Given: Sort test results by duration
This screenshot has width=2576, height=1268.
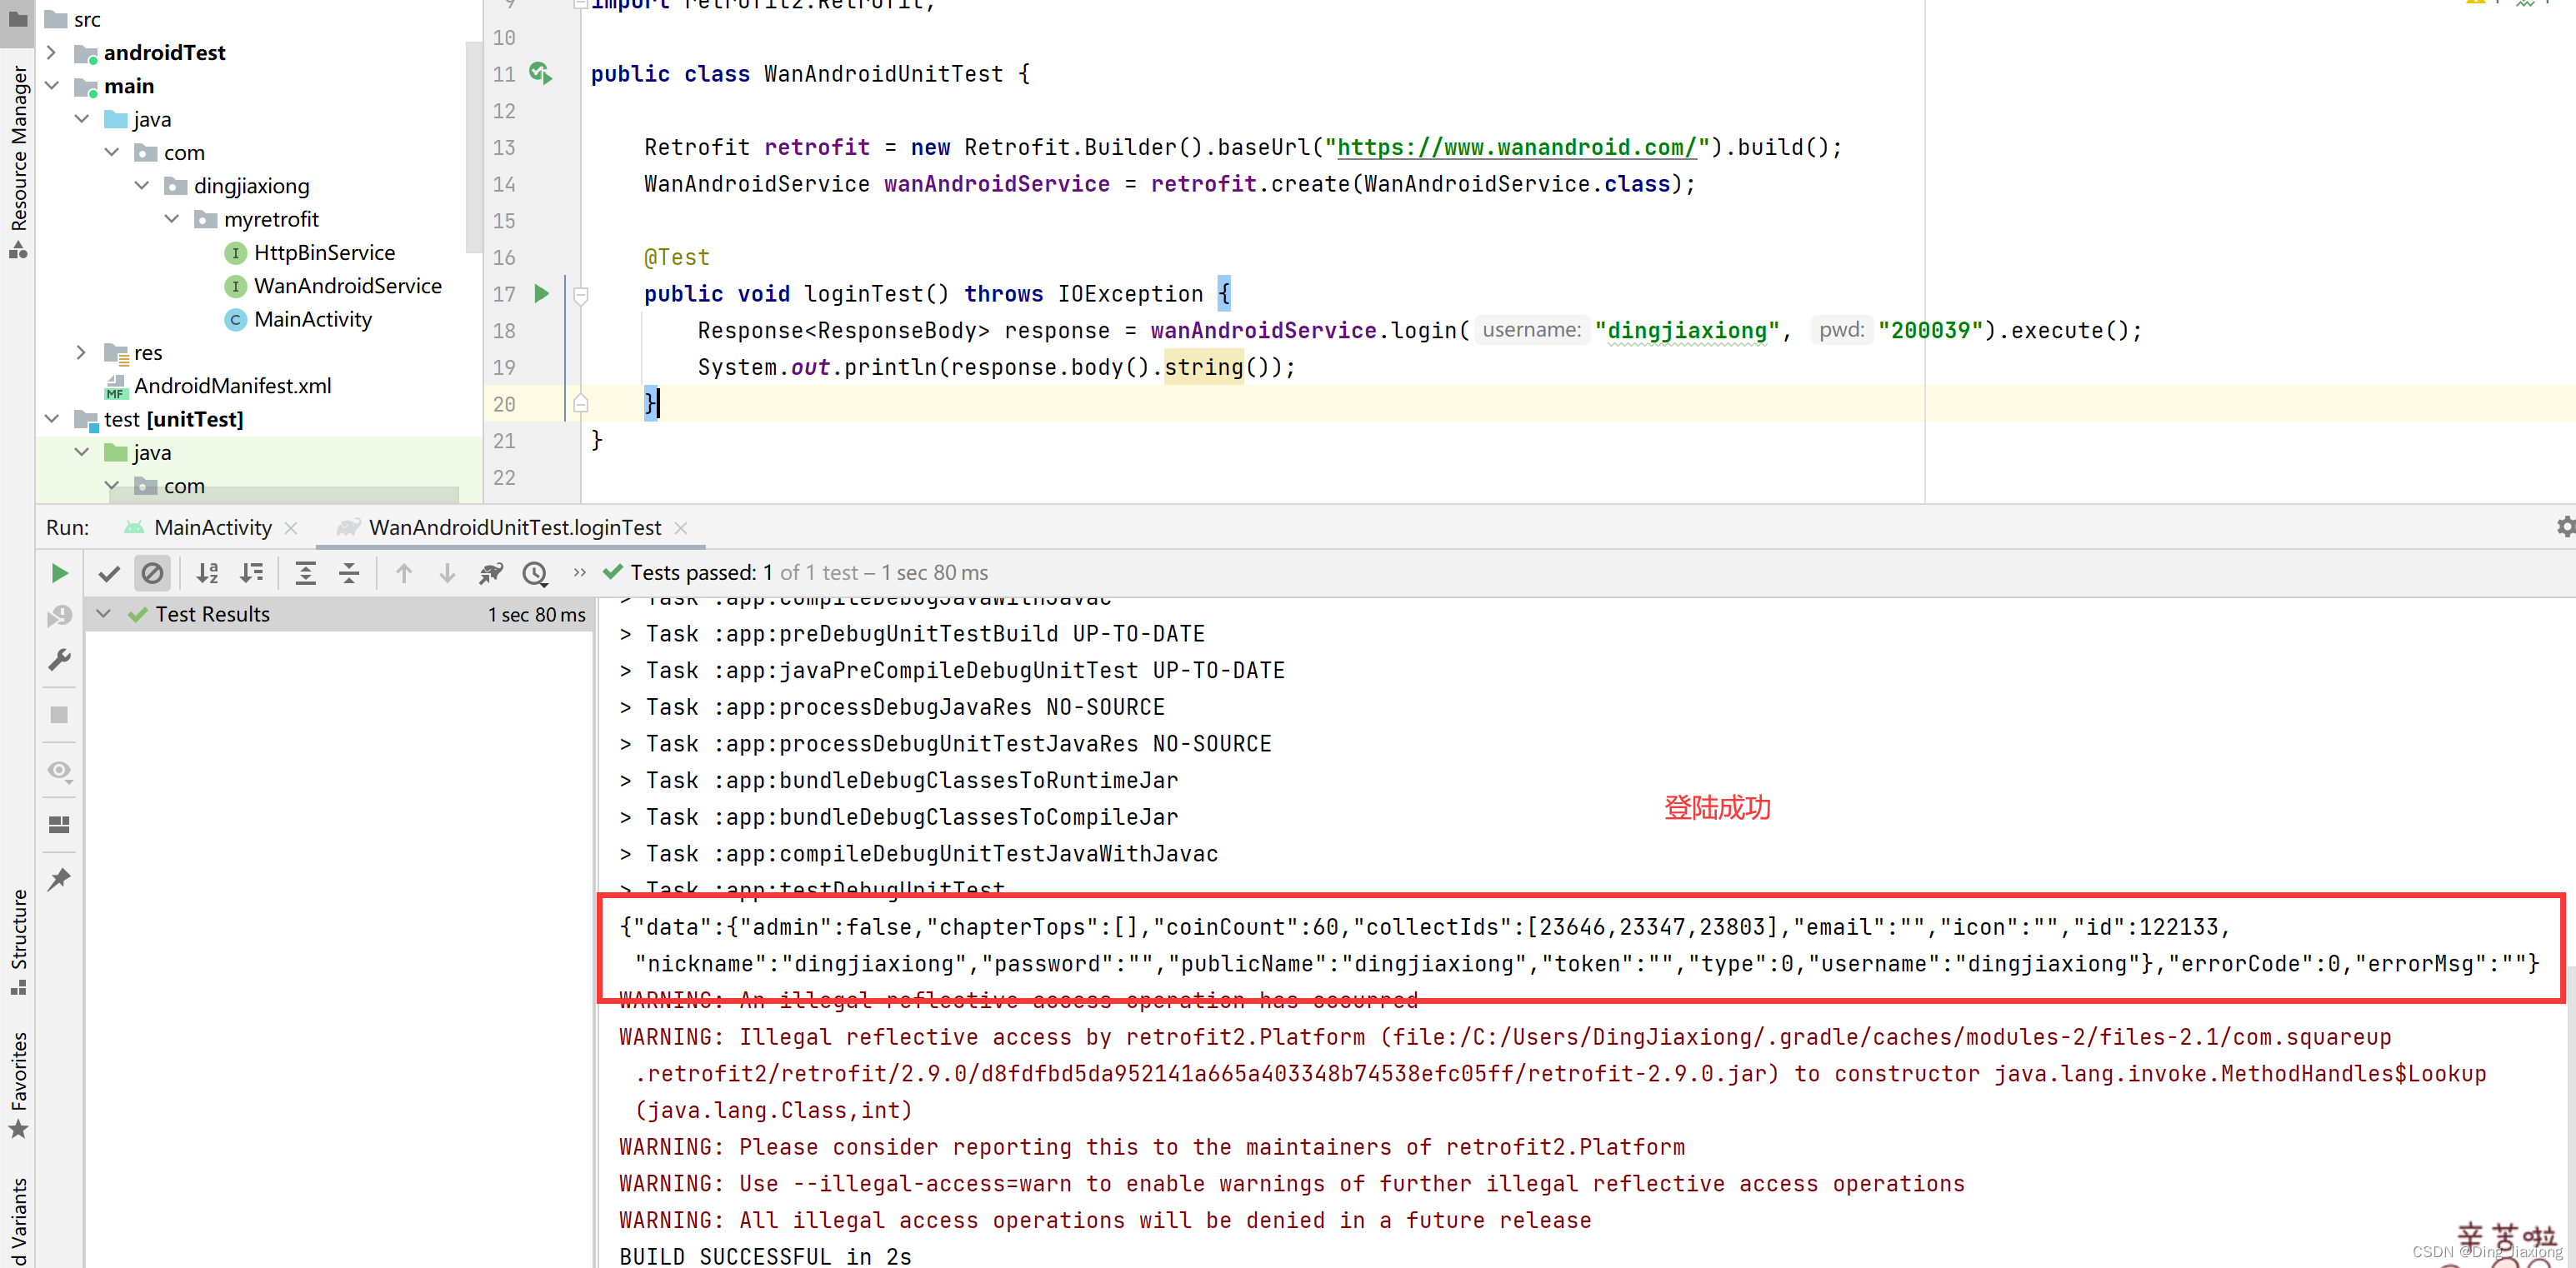Looking at the screenshot, I should tap(251, 573).
